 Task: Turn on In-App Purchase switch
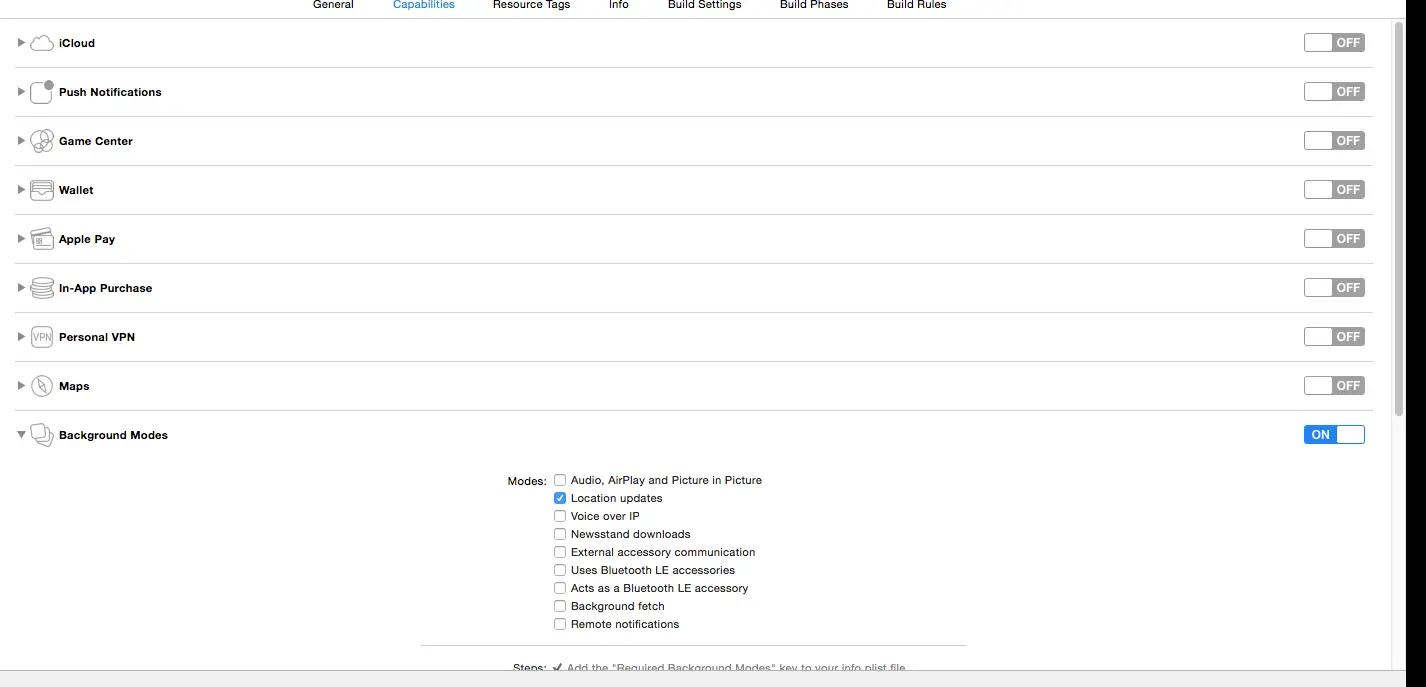[x=1334, y=288]
